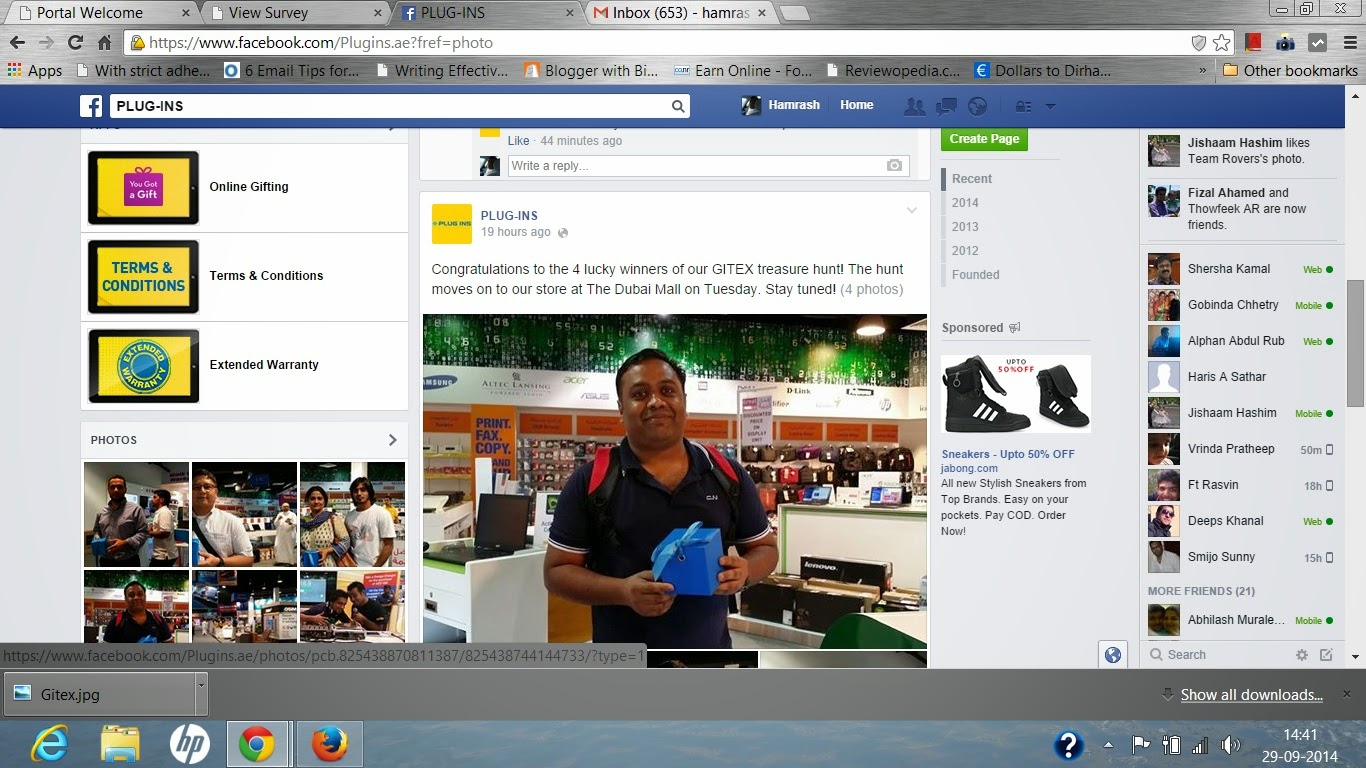Open post options chevron on PLUG-INS post
The image size is (1366, 768).
[x=911, y=210]
